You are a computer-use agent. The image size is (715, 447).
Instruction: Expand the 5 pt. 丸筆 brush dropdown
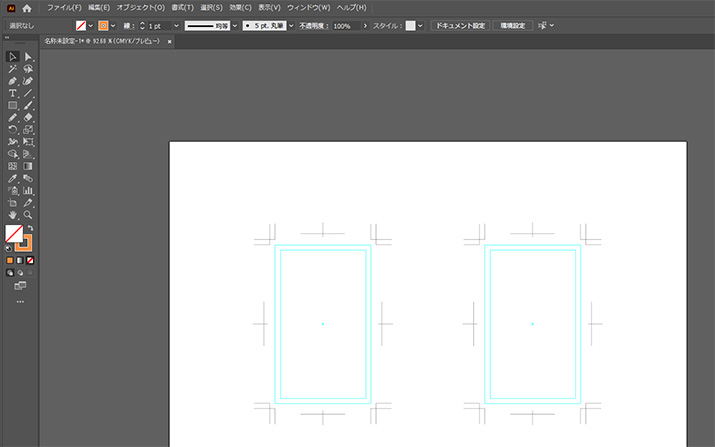pyautogui.click(x=290, y=25)
